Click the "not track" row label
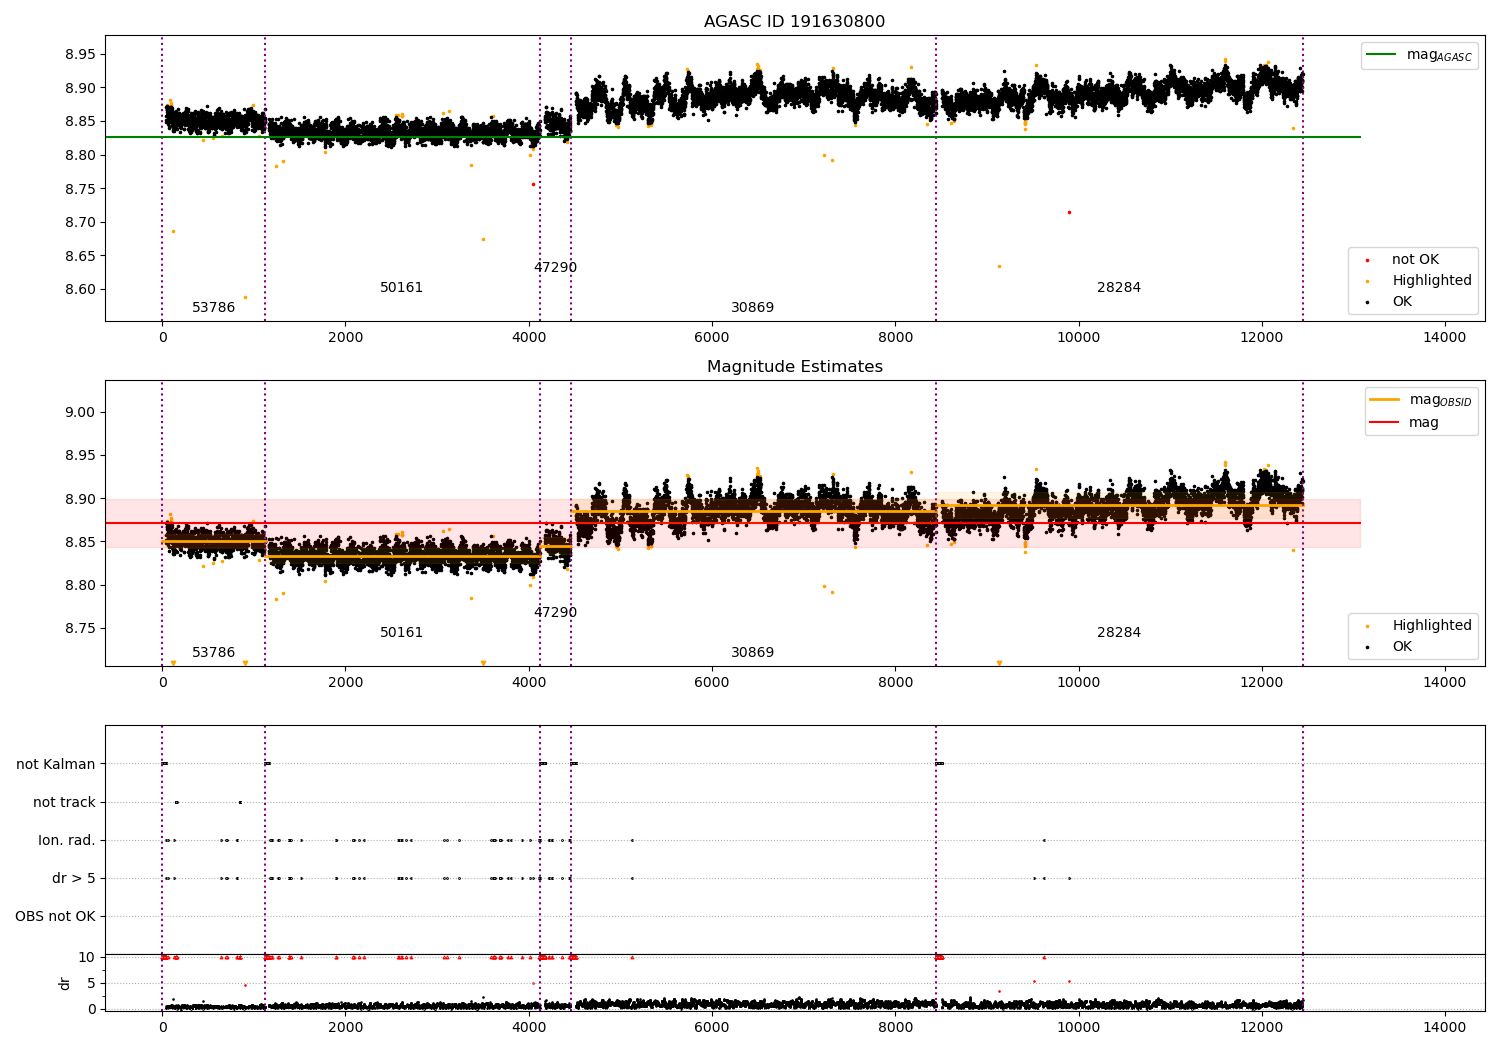 point(64,802)
